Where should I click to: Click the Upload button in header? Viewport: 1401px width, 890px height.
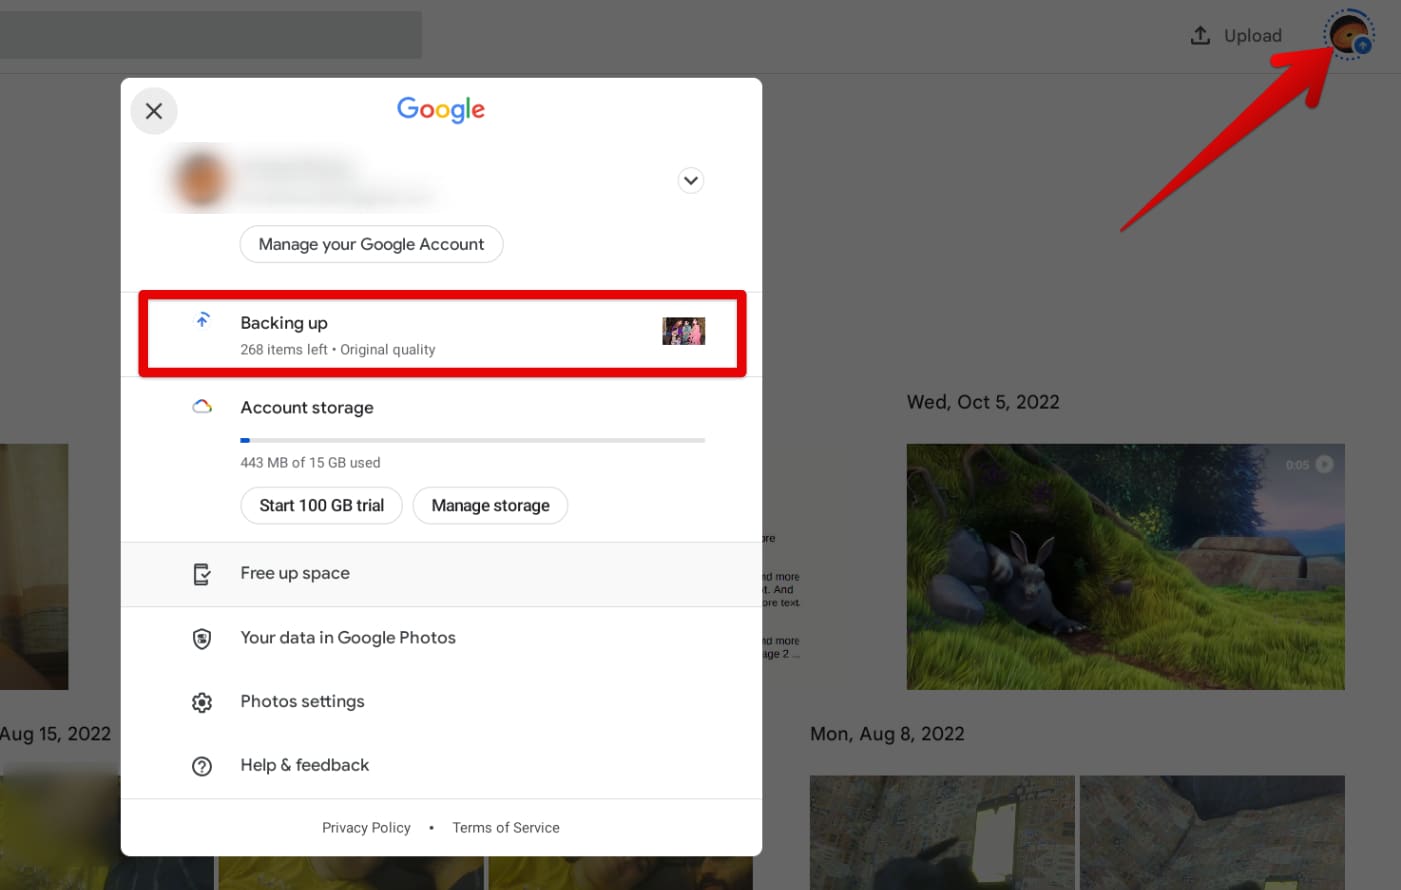tap(1236, 36)
